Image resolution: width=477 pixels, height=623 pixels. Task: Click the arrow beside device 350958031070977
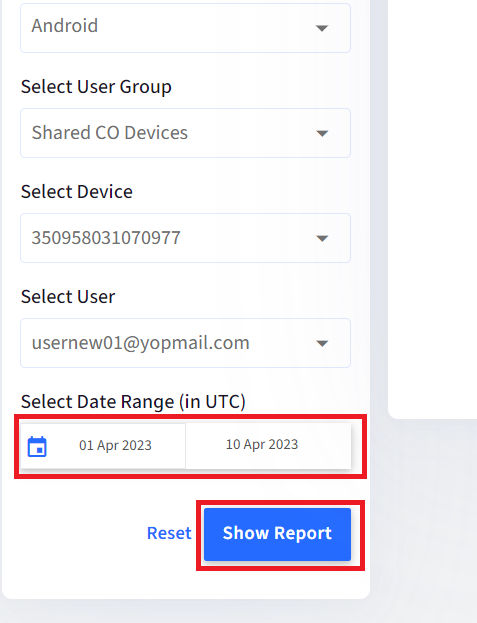[322, 238]
